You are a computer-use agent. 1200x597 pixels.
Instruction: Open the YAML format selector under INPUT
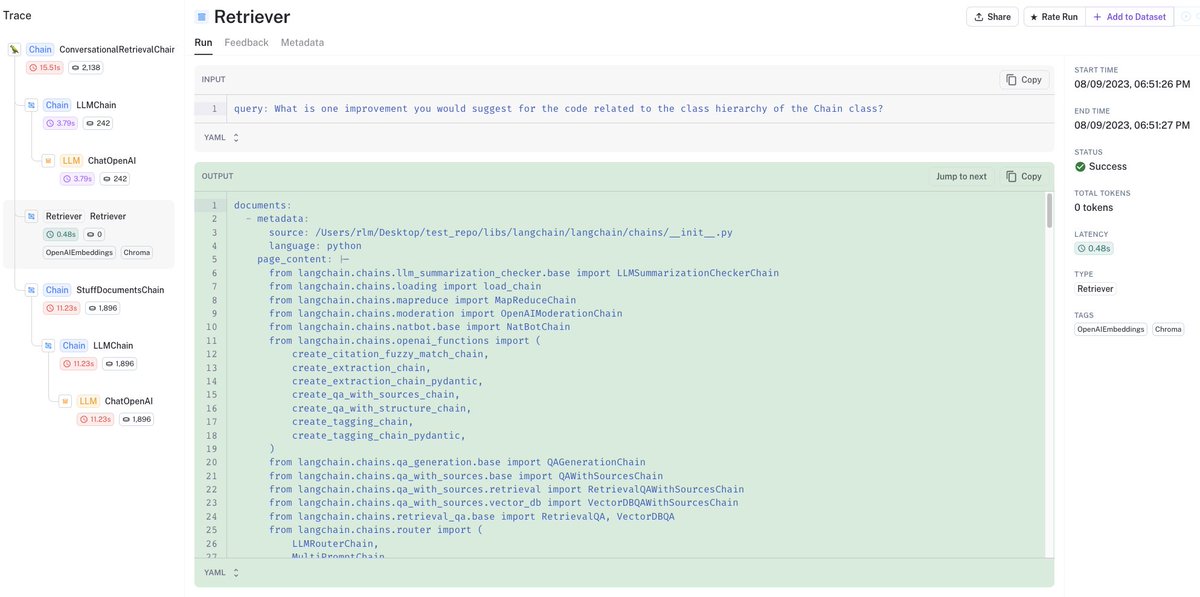pyautogui.click(x=221, y=137)
